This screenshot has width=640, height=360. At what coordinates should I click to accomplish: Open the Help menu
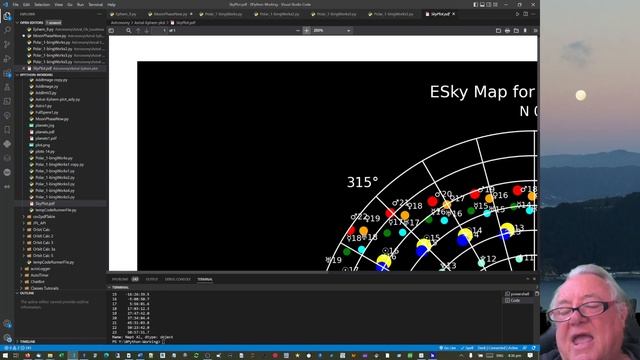(111, 4)
